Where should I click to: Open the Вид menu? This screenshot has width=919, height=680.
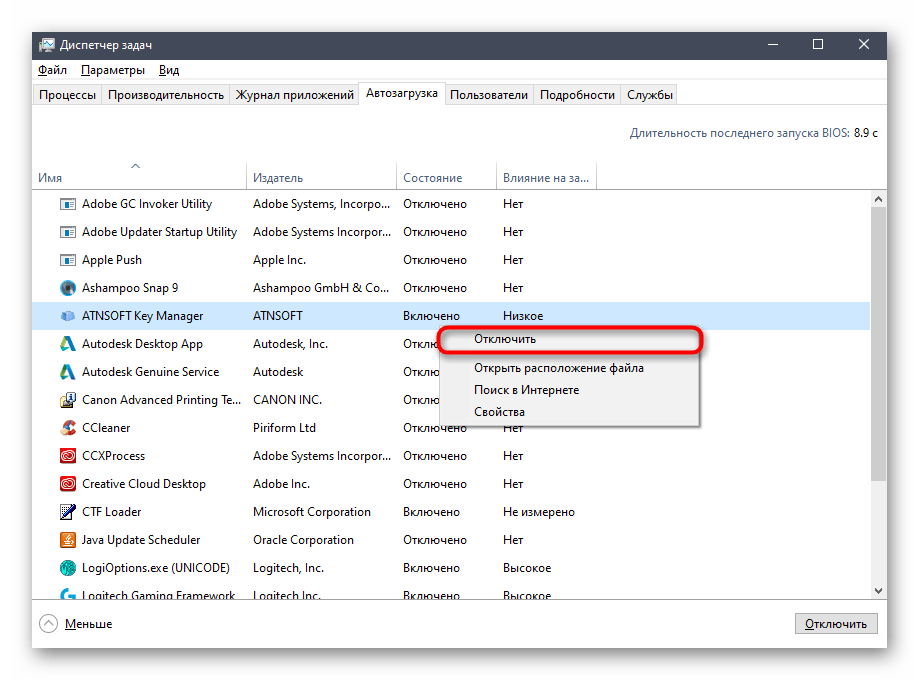[169, 70]
